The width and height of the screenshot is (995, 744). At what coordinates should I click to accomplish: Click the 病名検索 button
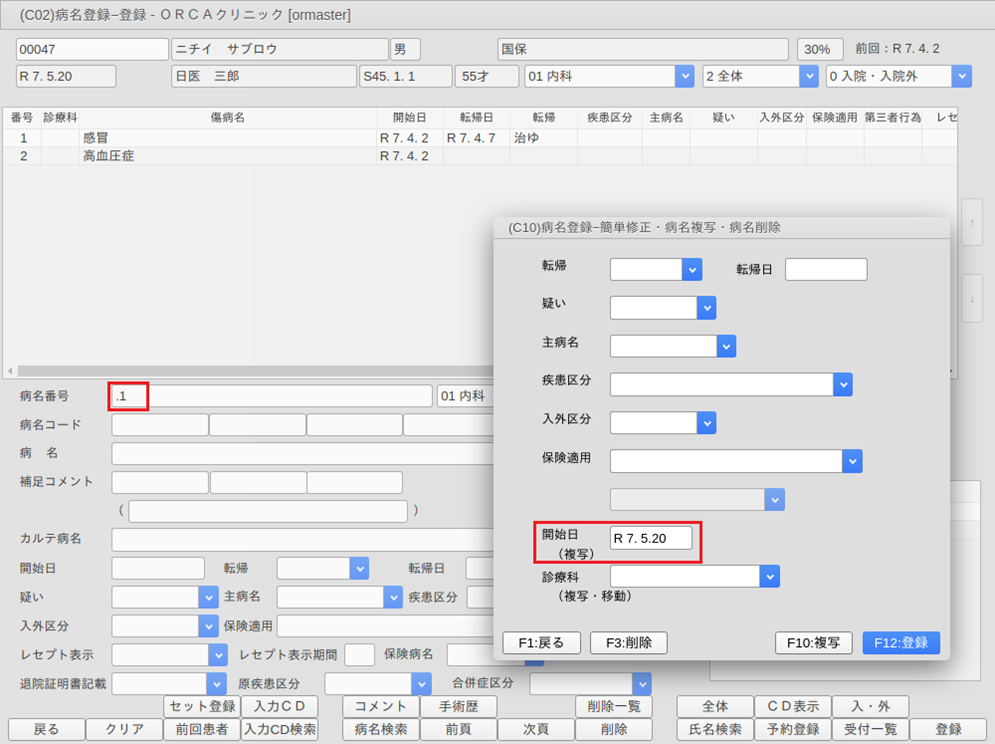tap(380, 729)
